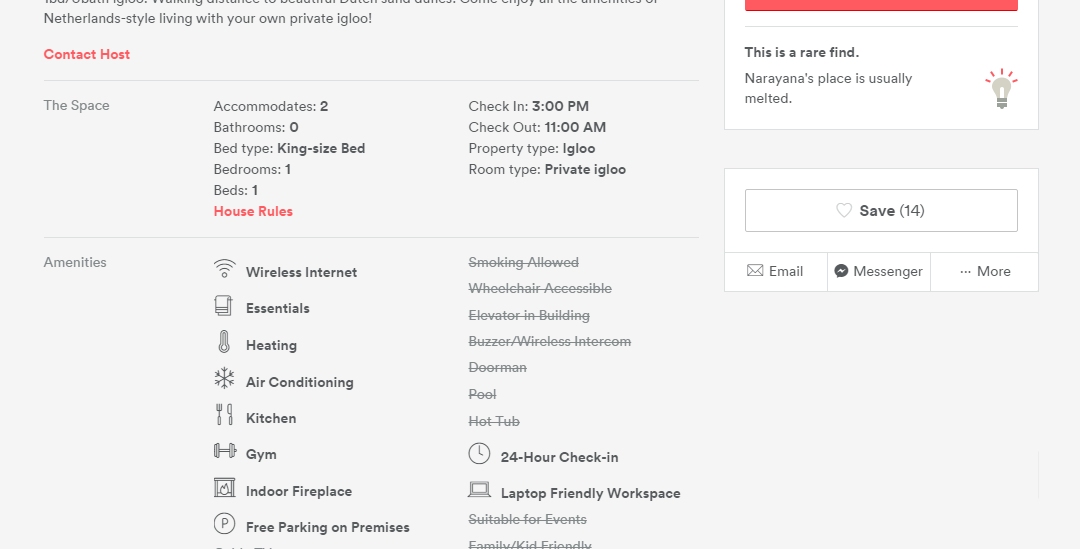Click the Wireless Internet wifi icon
Viewport: 1080px width, 549px height.
(x=224, y=269)
